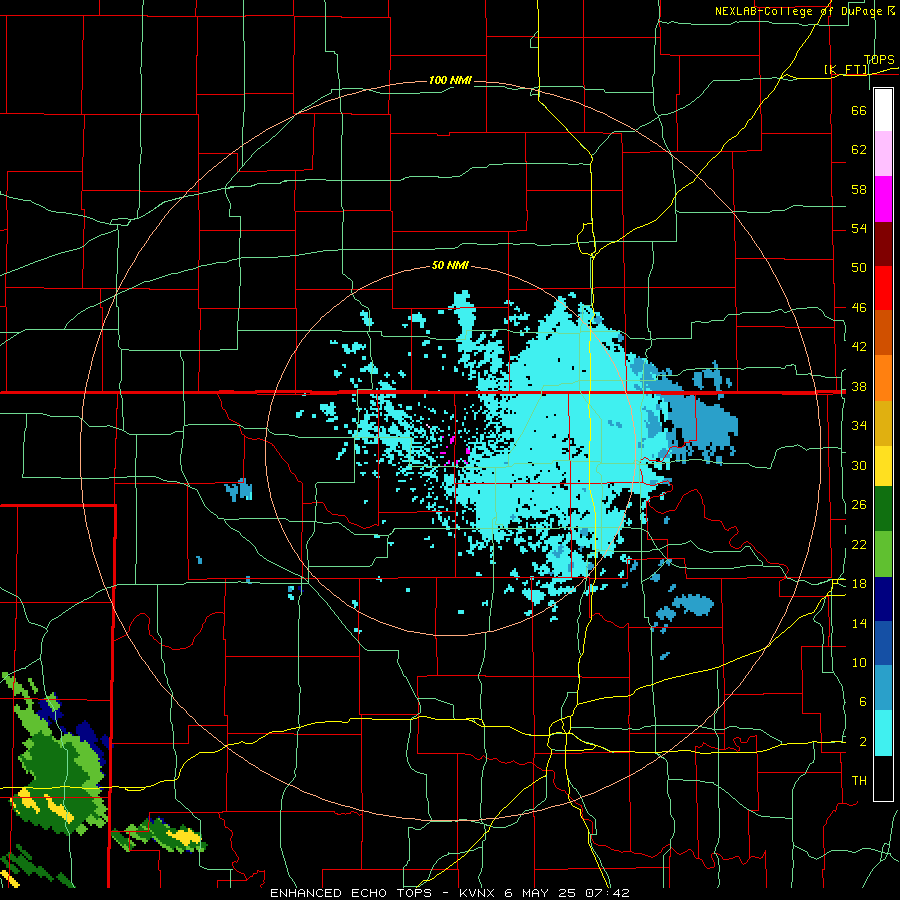
Task: Click the "ENHANCED ECHO TOPS" product title
Action: click(350, 893)
